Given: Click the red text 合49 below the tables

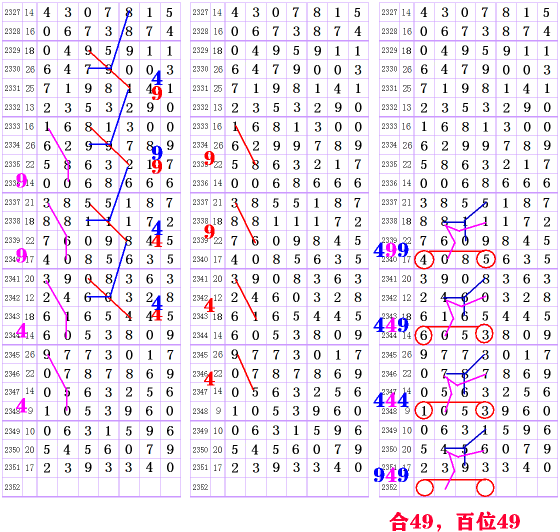Looking at the screenshot, I should pyautogui.click(x=411, y=521).
